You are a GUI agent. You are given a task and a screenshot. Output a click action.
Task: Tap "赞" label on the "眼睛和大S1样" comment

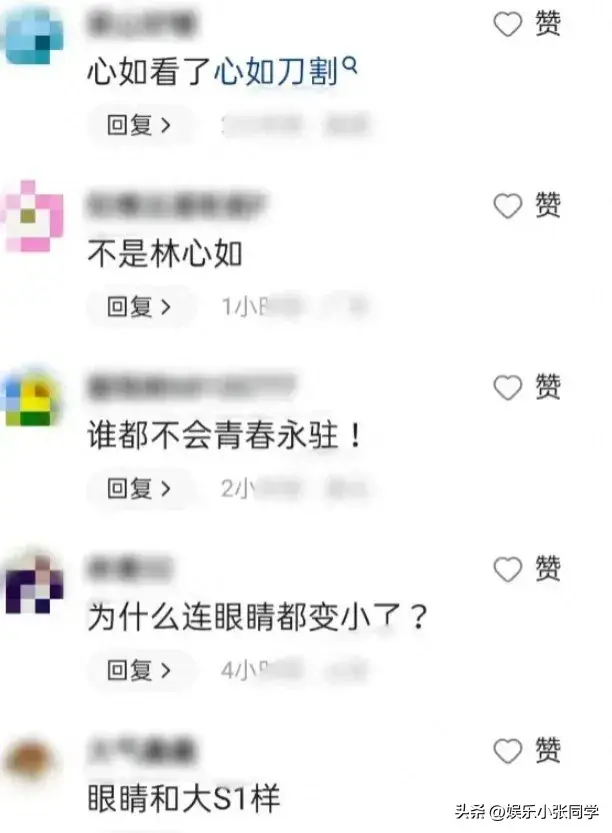point(548,751)
